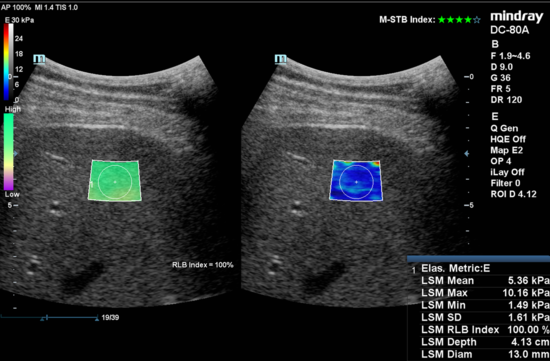This screenshot has height=361, width=550.
Task: Click the LSM Mean 5.36 kPa row
Action: click(x=485, y=281)
